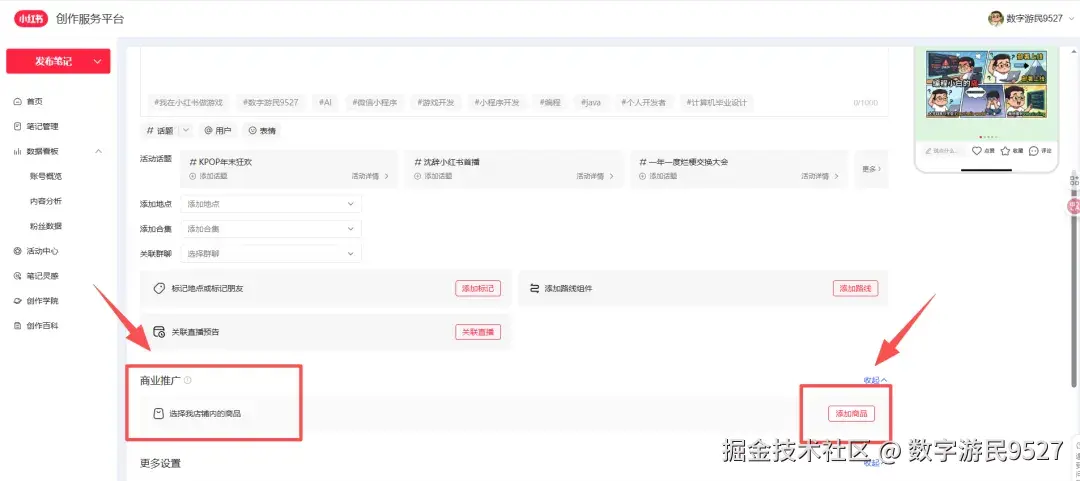Image resolution: width=1080 pixels, height=481 pixels.
Task: Click the @ 用户 button
Action: [218, 130]
